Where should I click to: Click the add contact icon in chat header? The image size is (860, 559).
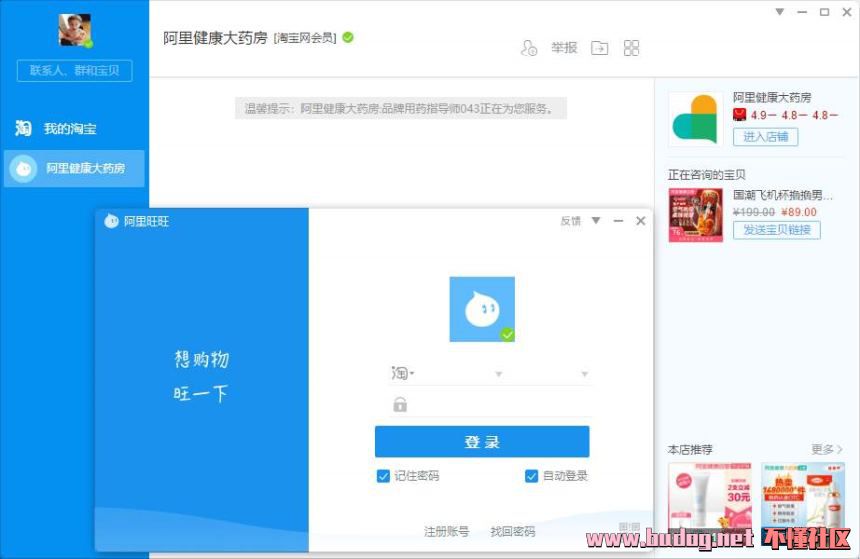pyautogui.click(x=529, y=48)
